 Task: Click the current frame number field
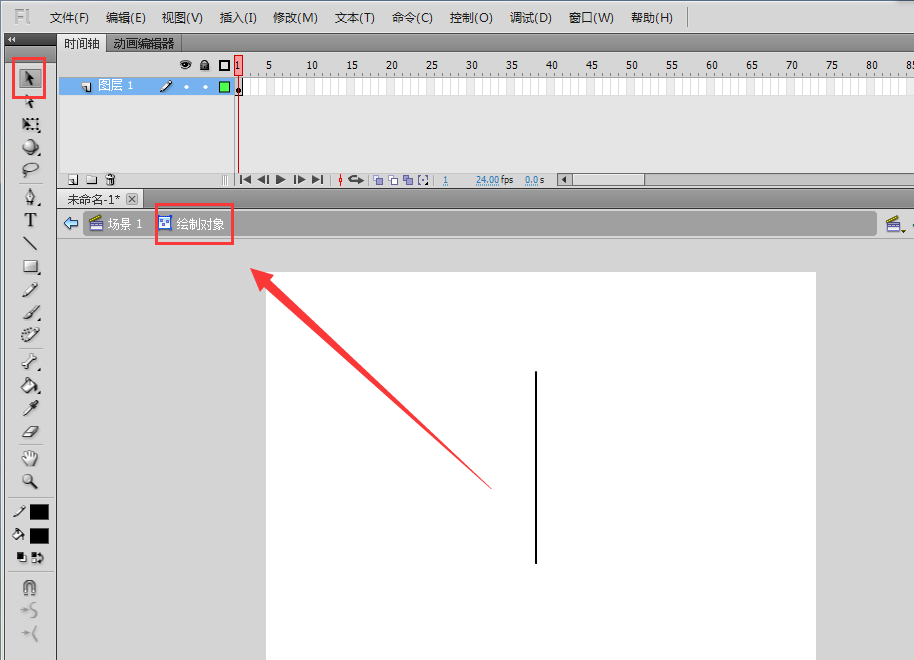point(445,180)
